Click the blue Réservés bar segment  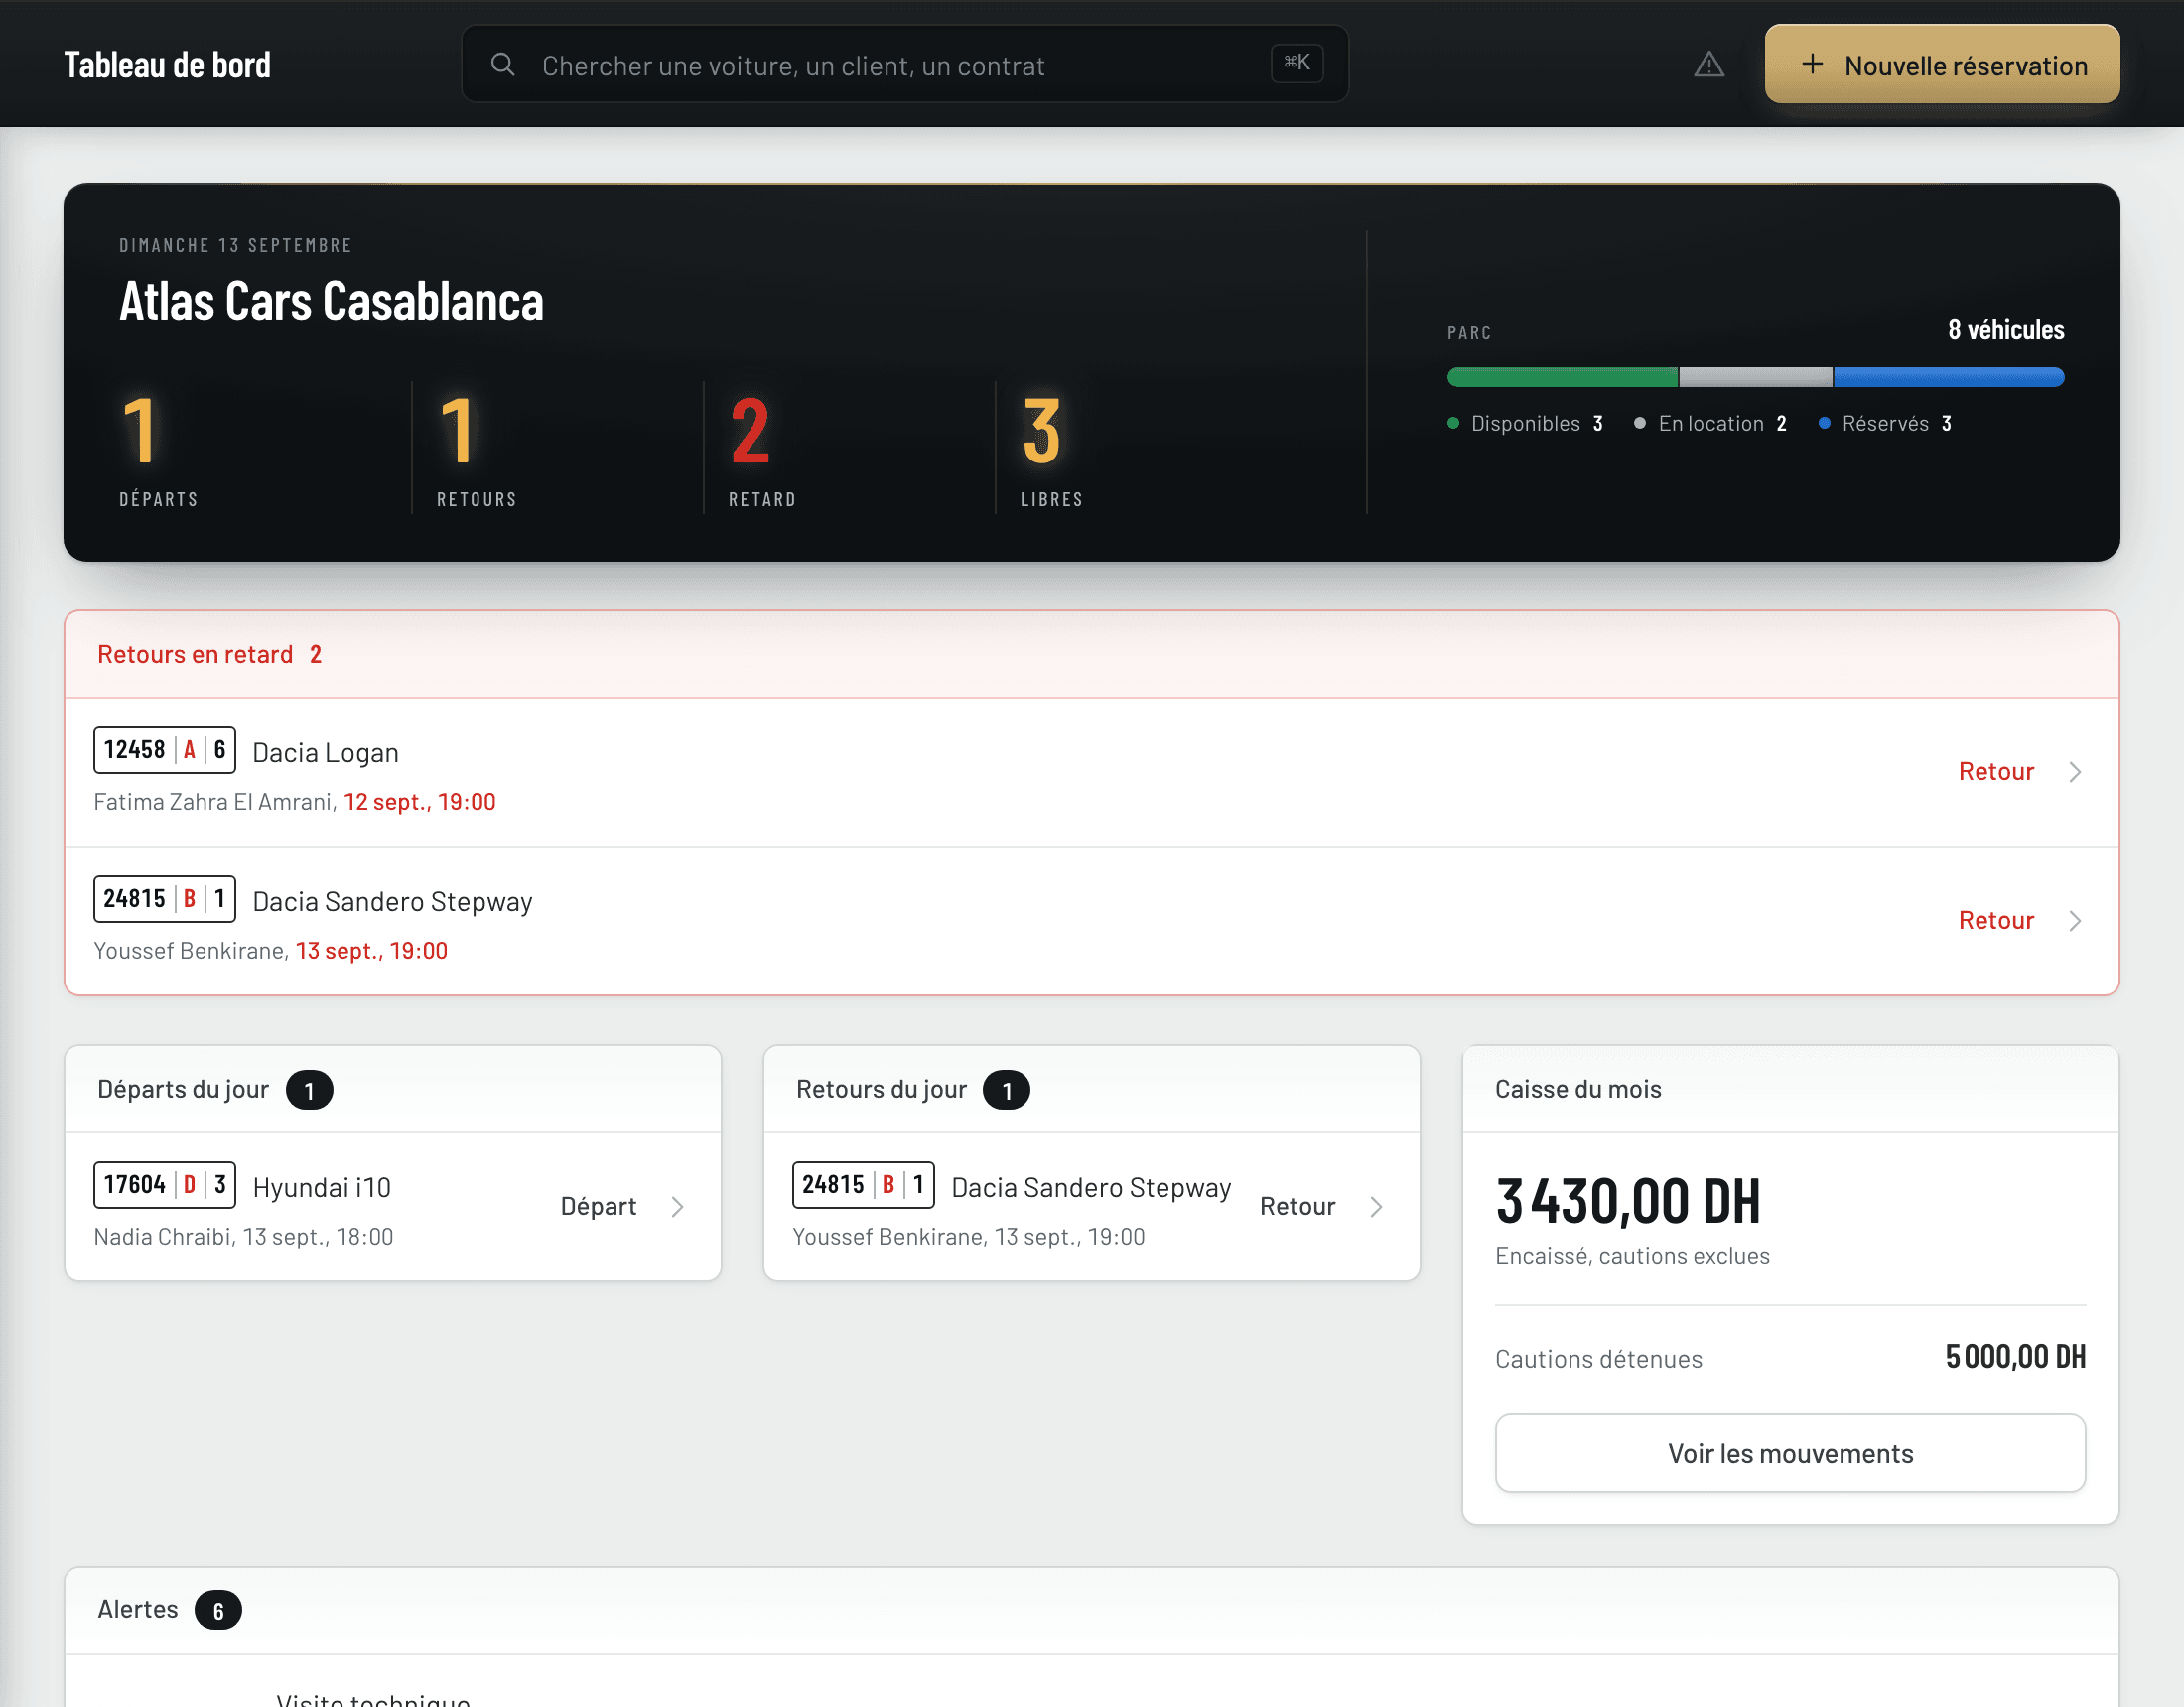1949,377
